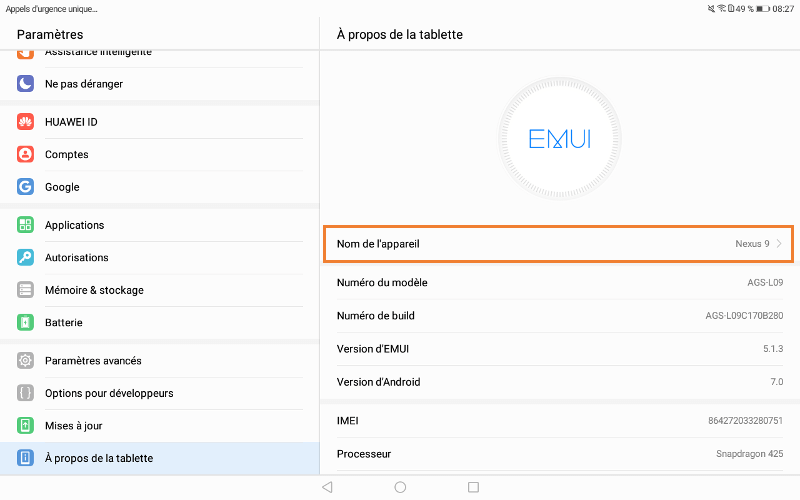800x500 pixels.
Task: Open the Comptes section
Action: [x=160, y=154]
